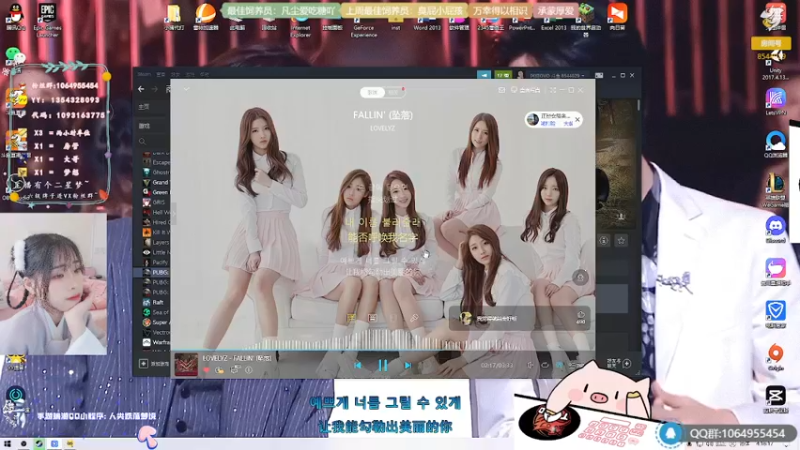Select the first lyrics view tab in pill switcher

point(372,92)
